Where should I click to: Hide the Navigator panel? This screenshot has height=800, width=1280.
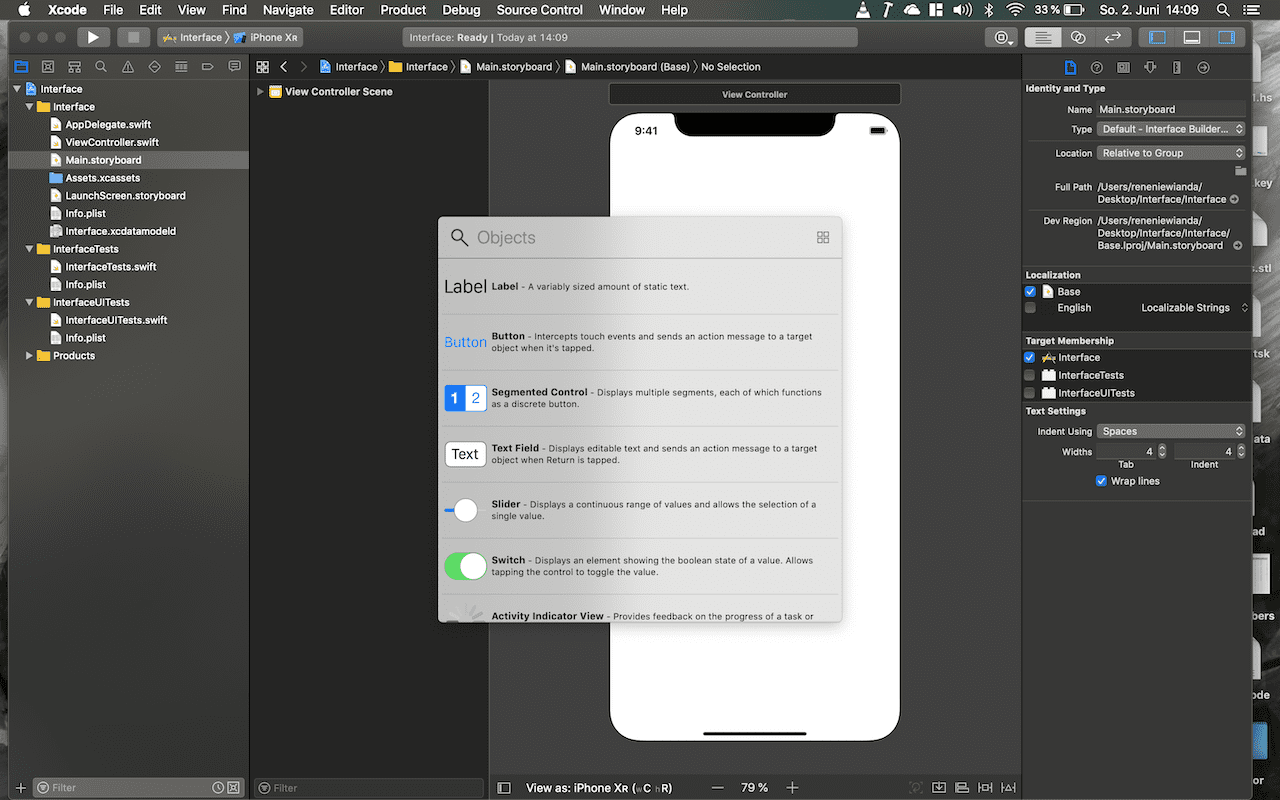click(1157, 37)
